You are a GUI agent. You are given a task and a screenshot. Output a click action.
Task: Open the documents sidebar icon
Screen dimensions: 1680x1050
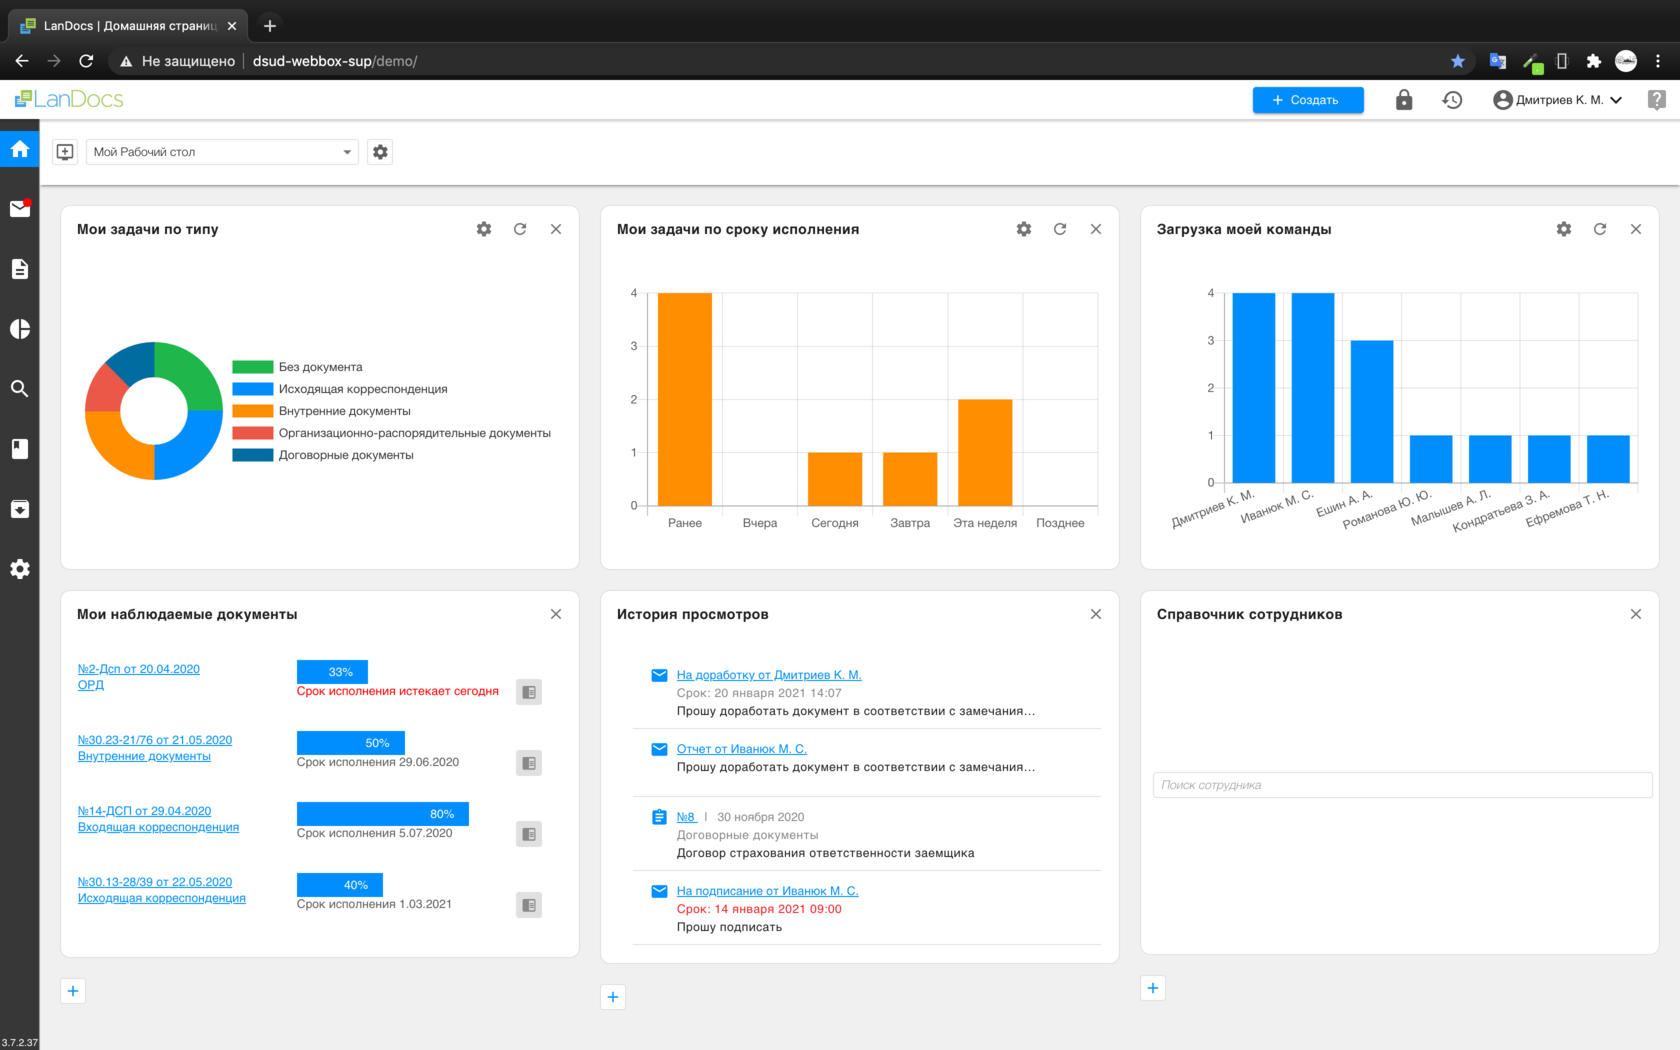click(20, 269)
